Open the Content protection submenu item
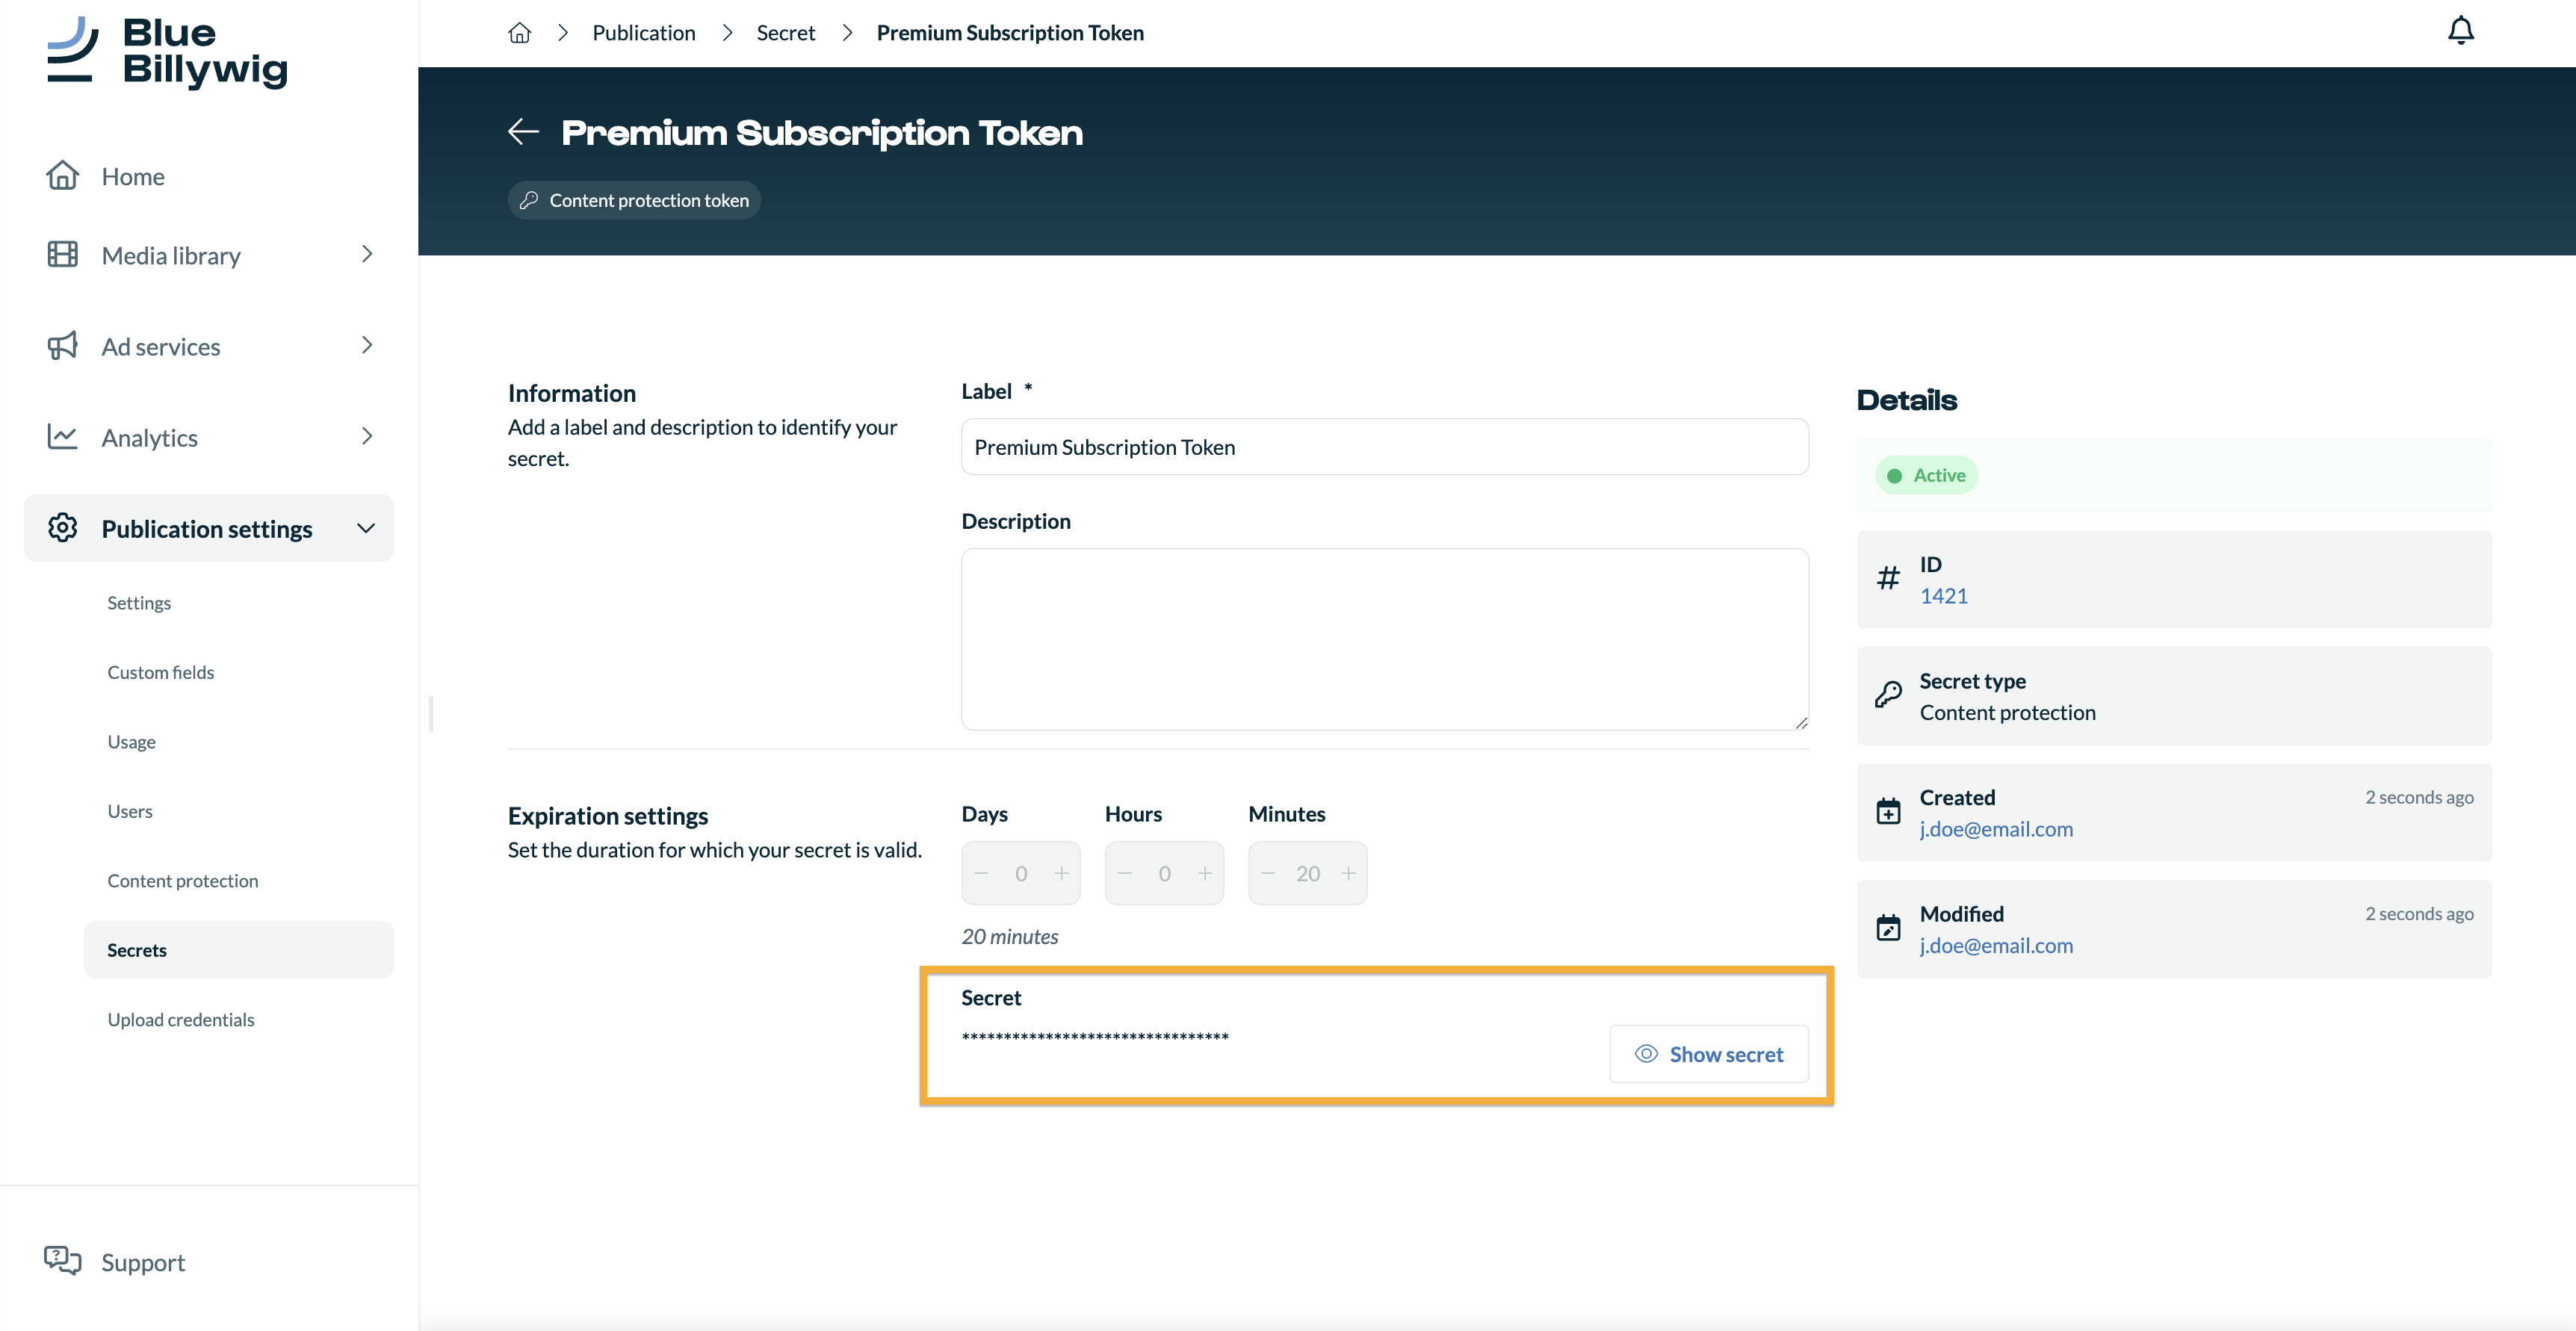This screenshot has width=2576, height=1331. coord(183,881)
